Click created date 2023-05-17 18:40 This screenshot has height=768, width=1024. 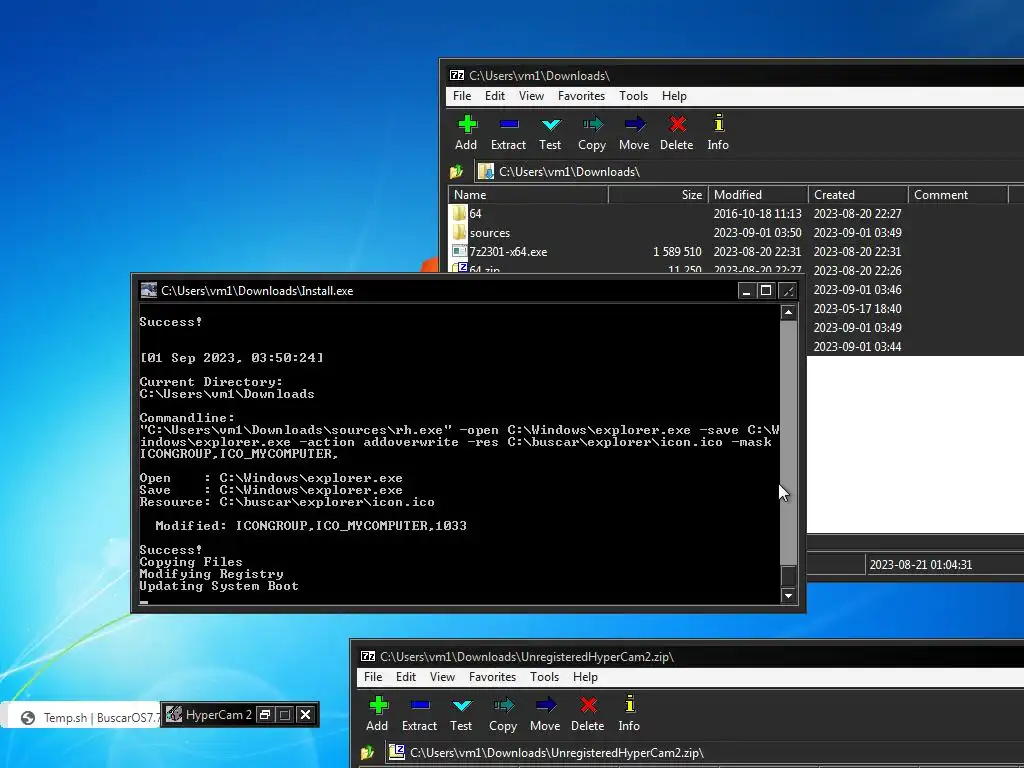tap(857, 308)
